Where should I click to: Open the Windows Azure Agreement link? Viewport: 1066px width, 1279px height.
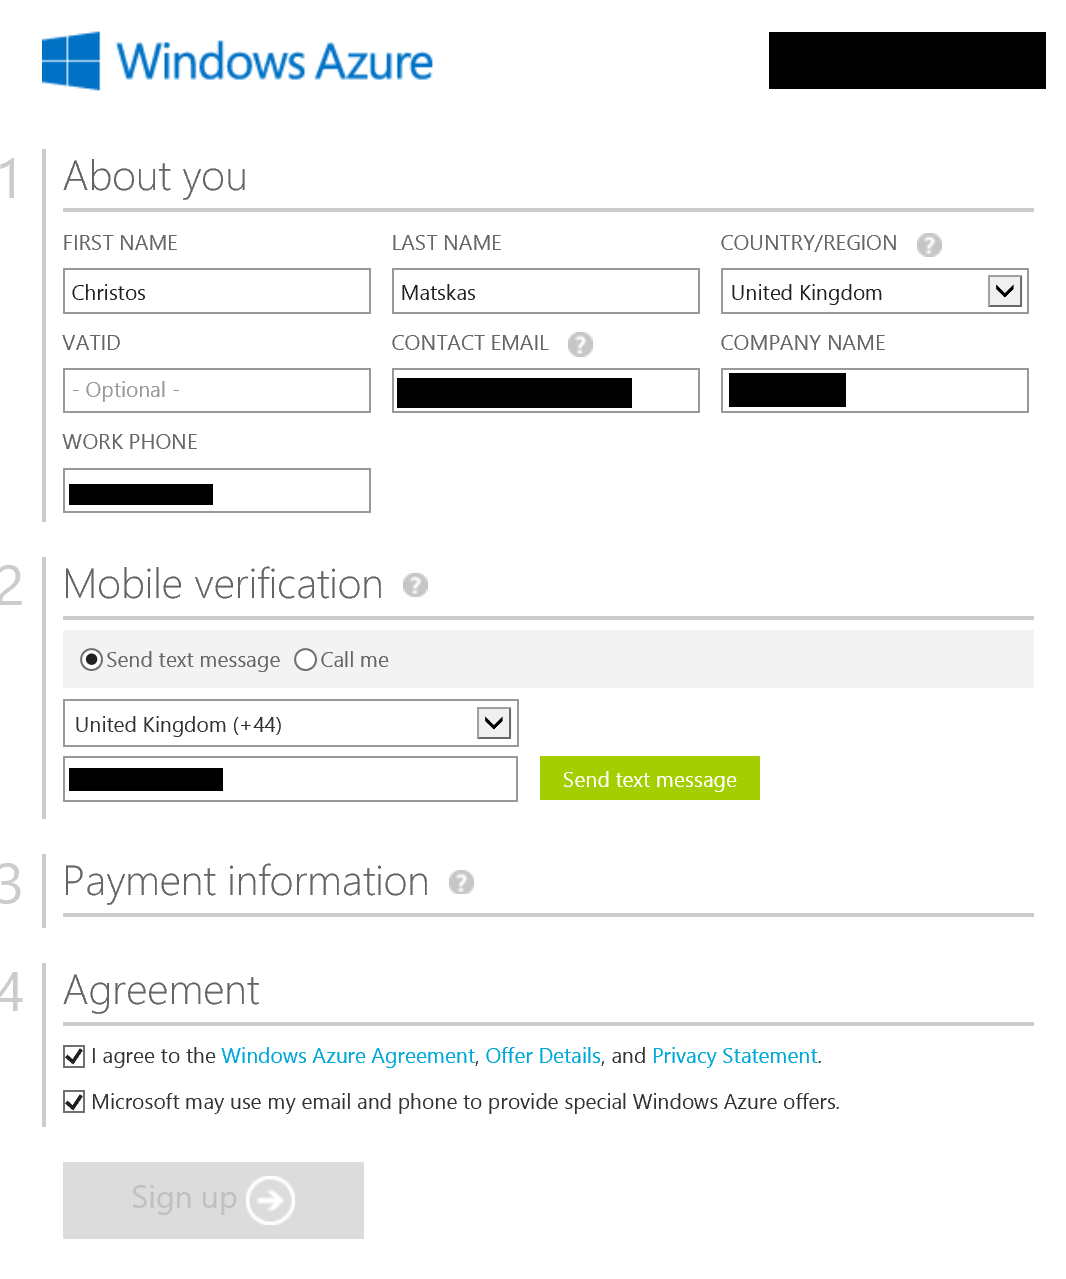click(348, 1056)
